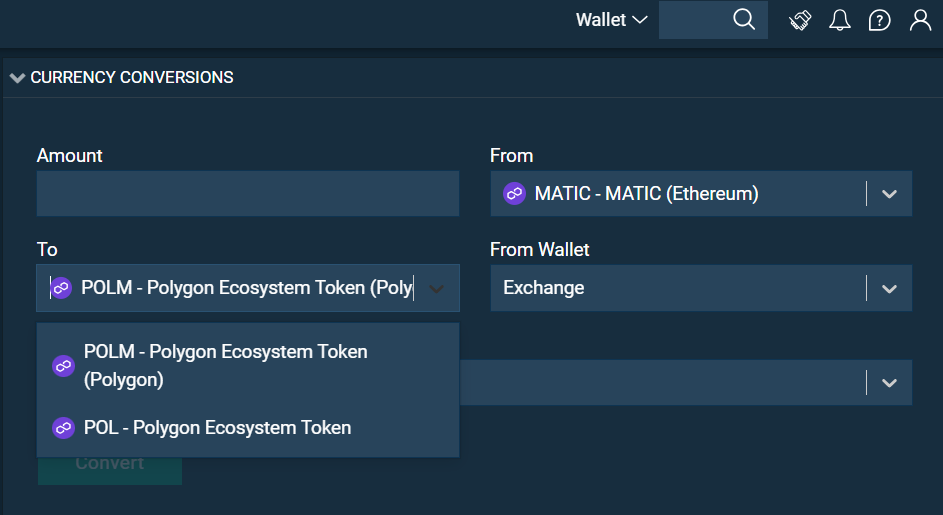Click the MATIC token logo in From field

click(514, 194)
